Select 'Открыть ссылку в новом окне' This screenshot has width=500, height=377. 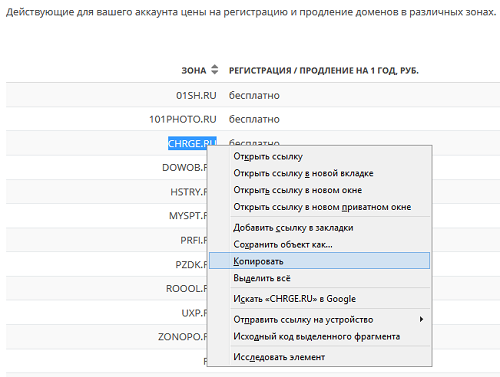pos(319,190)
